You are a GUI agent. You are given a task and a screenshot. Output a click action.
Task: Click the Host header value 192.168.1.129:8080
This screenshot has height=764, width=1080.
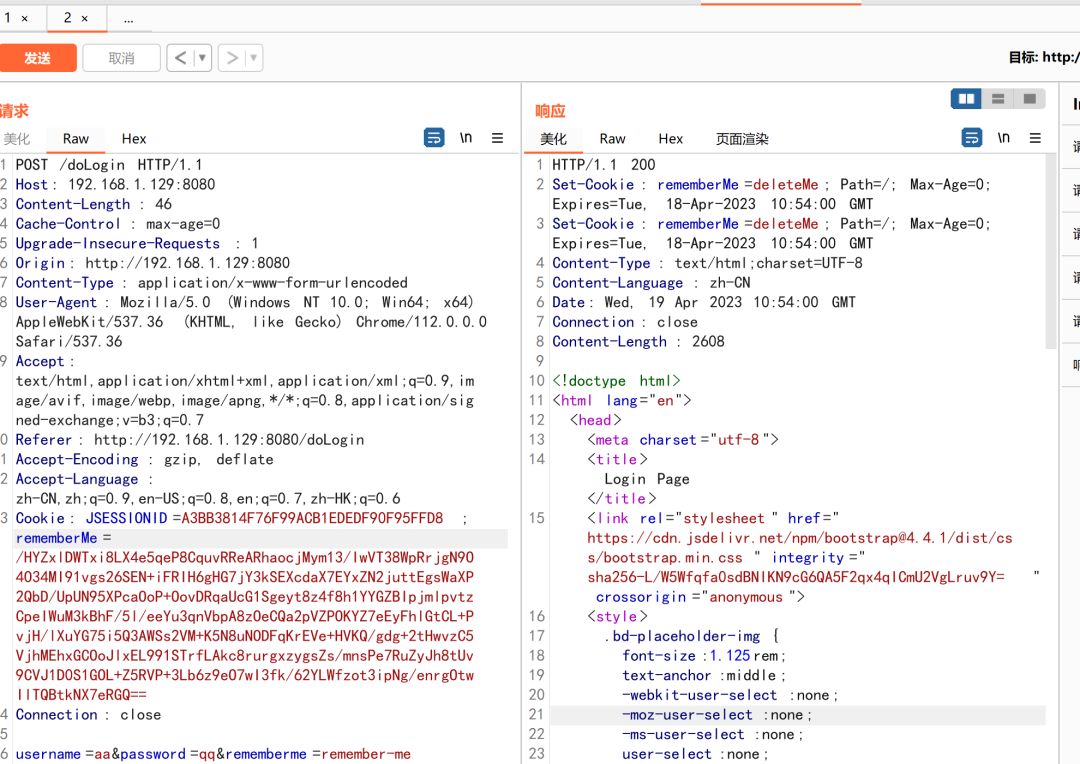pyautogui.click(x=141, y=185)
